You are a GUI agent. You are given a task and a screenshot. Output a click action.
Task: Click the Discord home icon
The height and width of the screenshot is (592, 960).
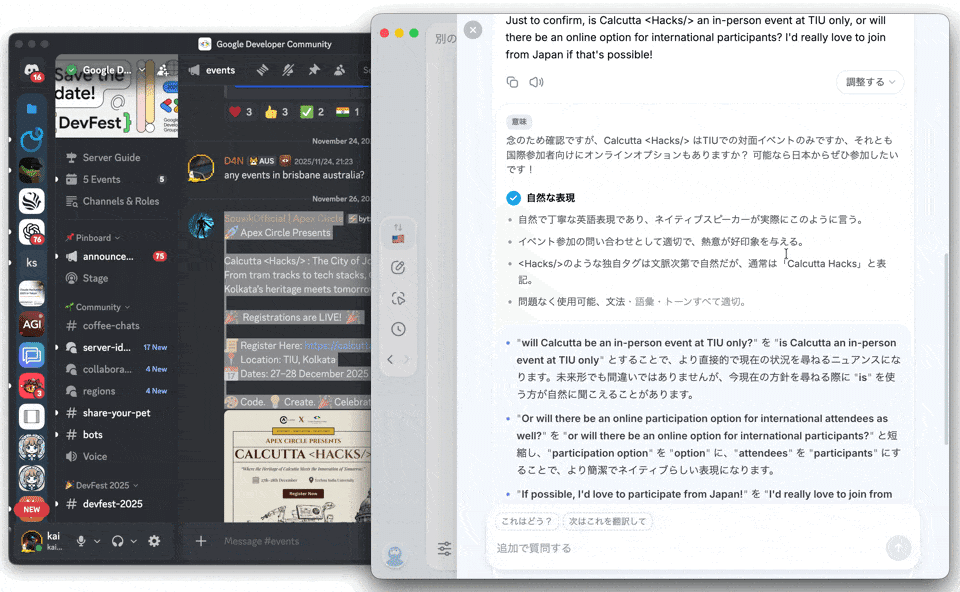(32, 71)
